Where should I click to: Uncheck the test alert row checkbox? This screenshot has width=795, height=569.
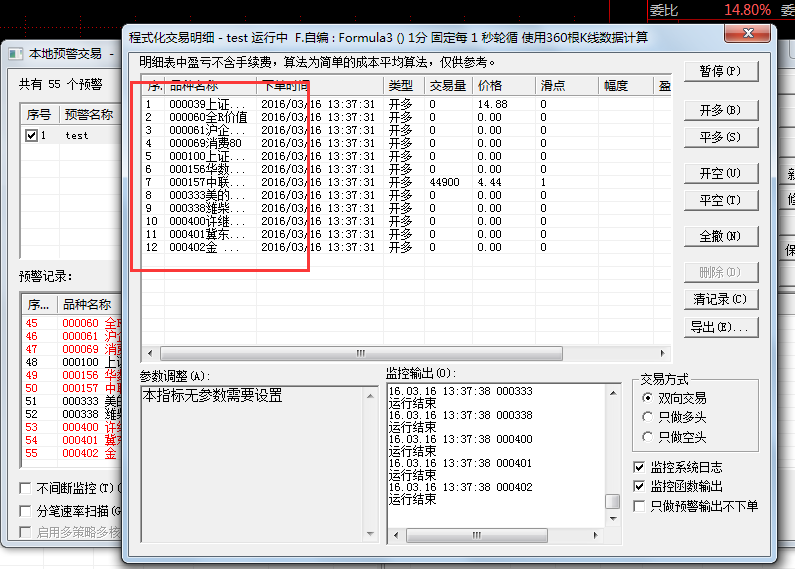pos(33,135)
